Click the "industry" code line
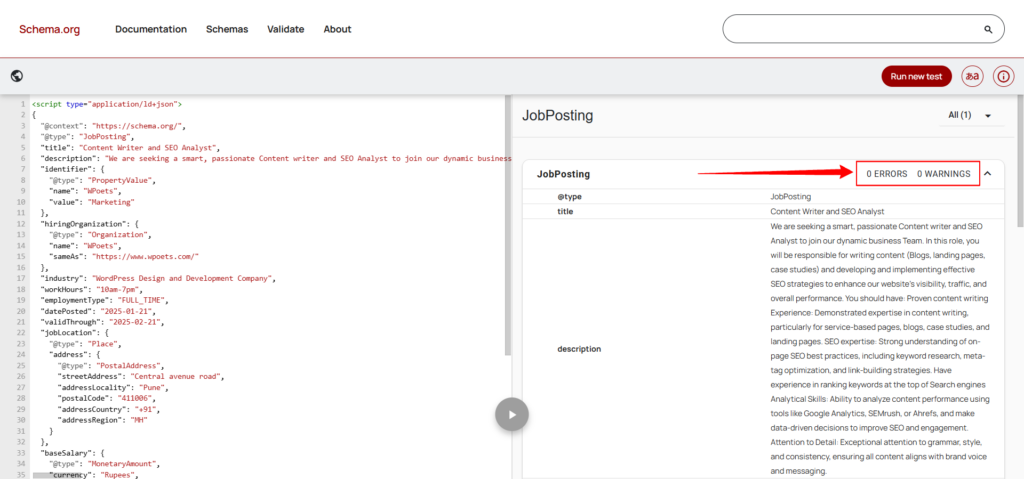1024x479 pixels. [x=157, y=278]
